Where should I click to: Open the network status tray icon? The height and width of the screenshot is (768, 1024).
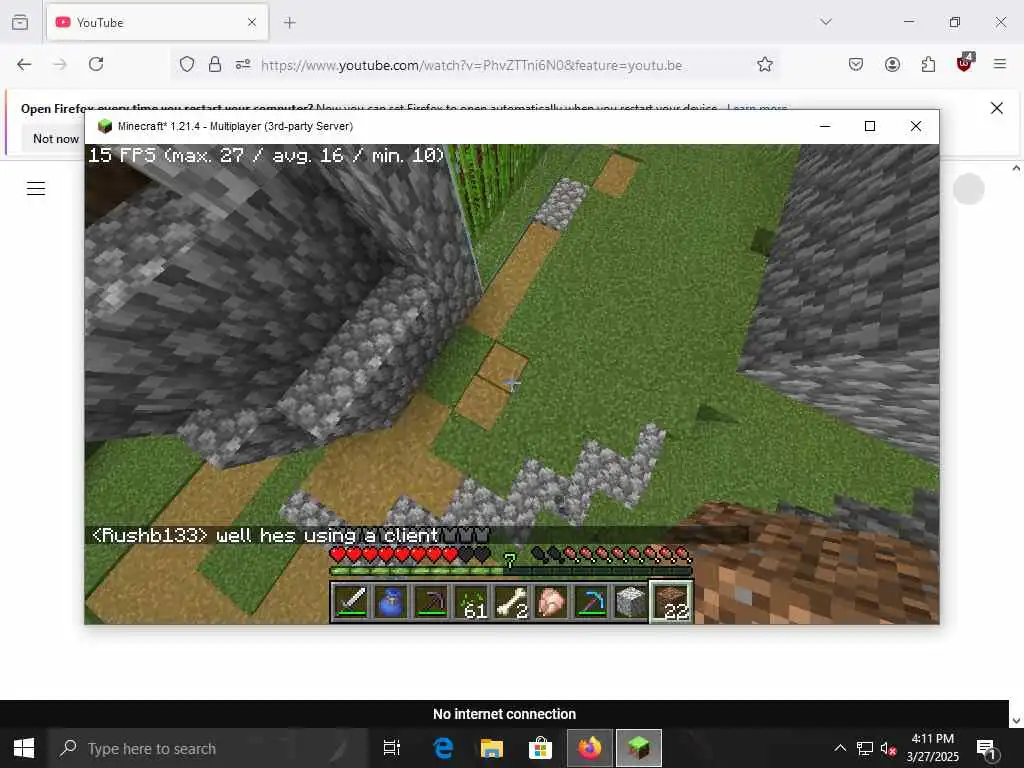click(865, 748)
